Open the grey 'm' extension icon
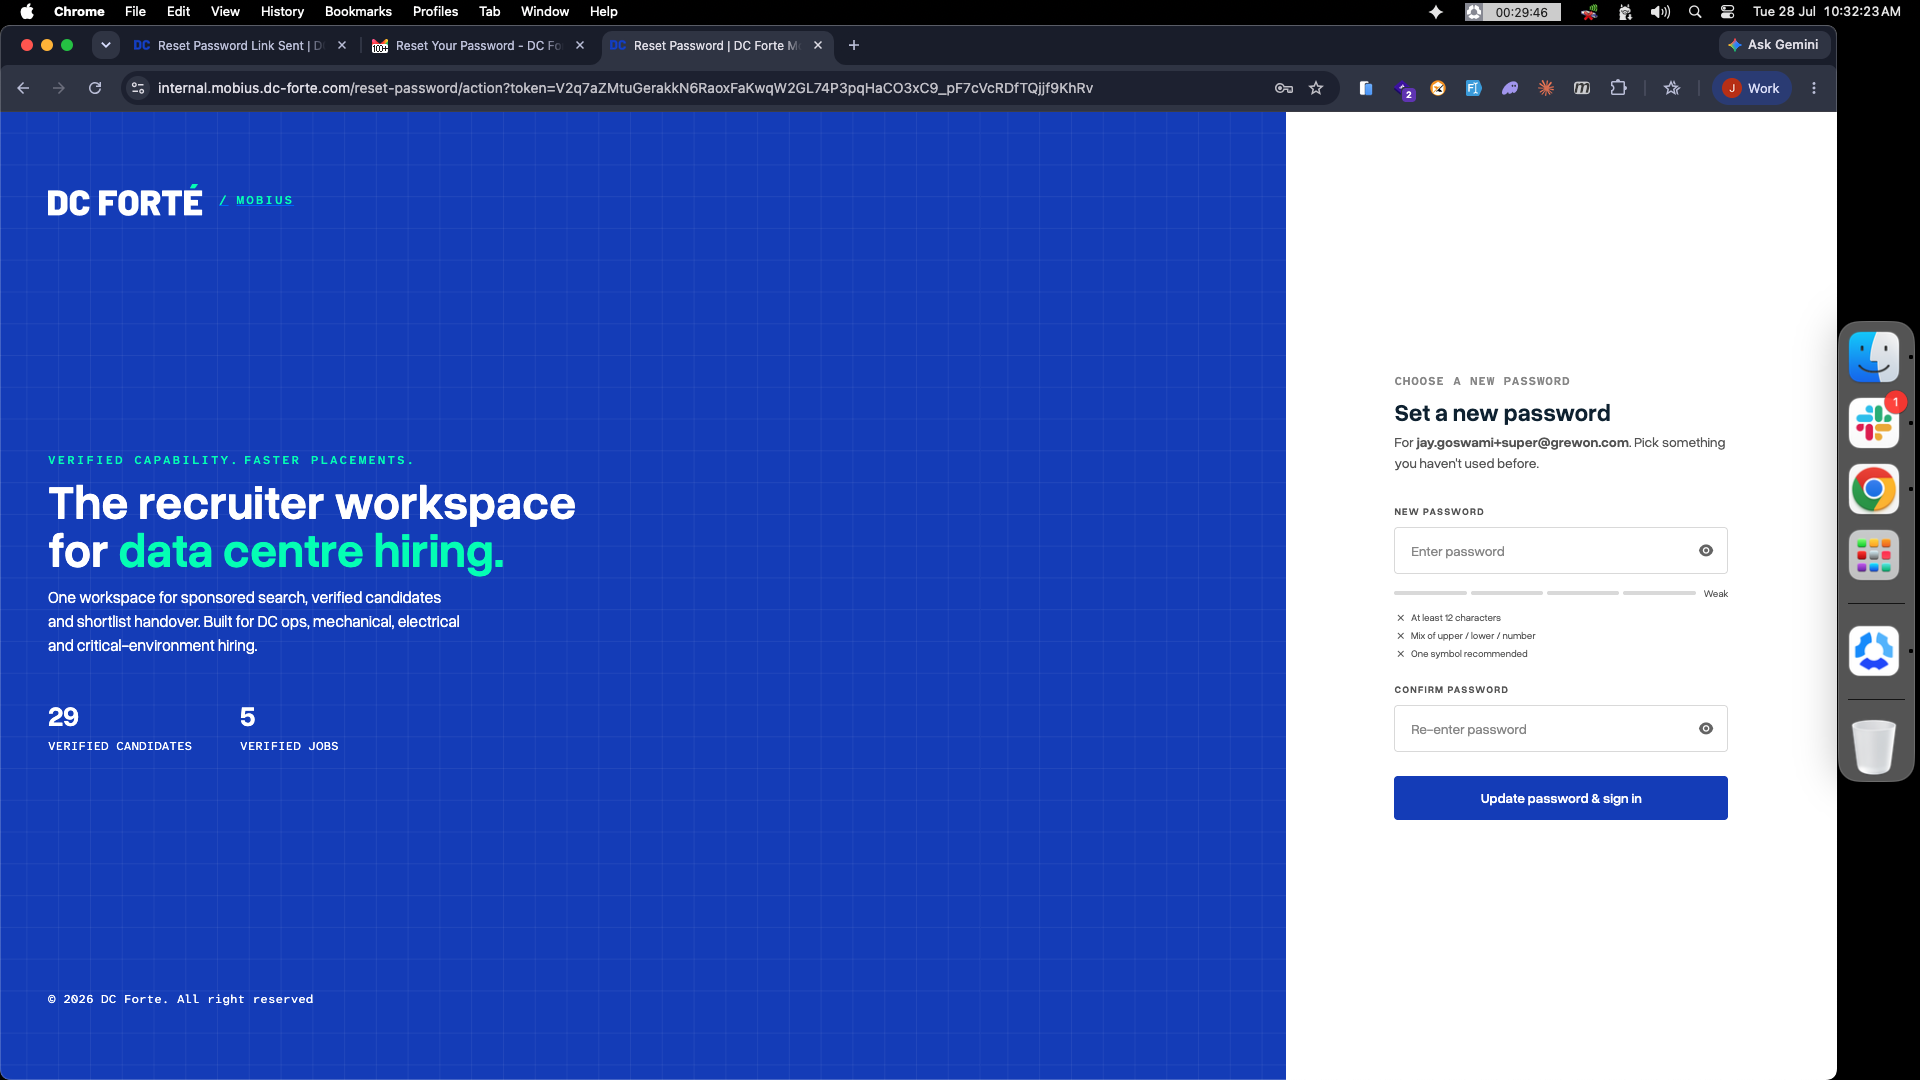The width and height of the screenshot is (1920, 1080). click(1582, 88)
